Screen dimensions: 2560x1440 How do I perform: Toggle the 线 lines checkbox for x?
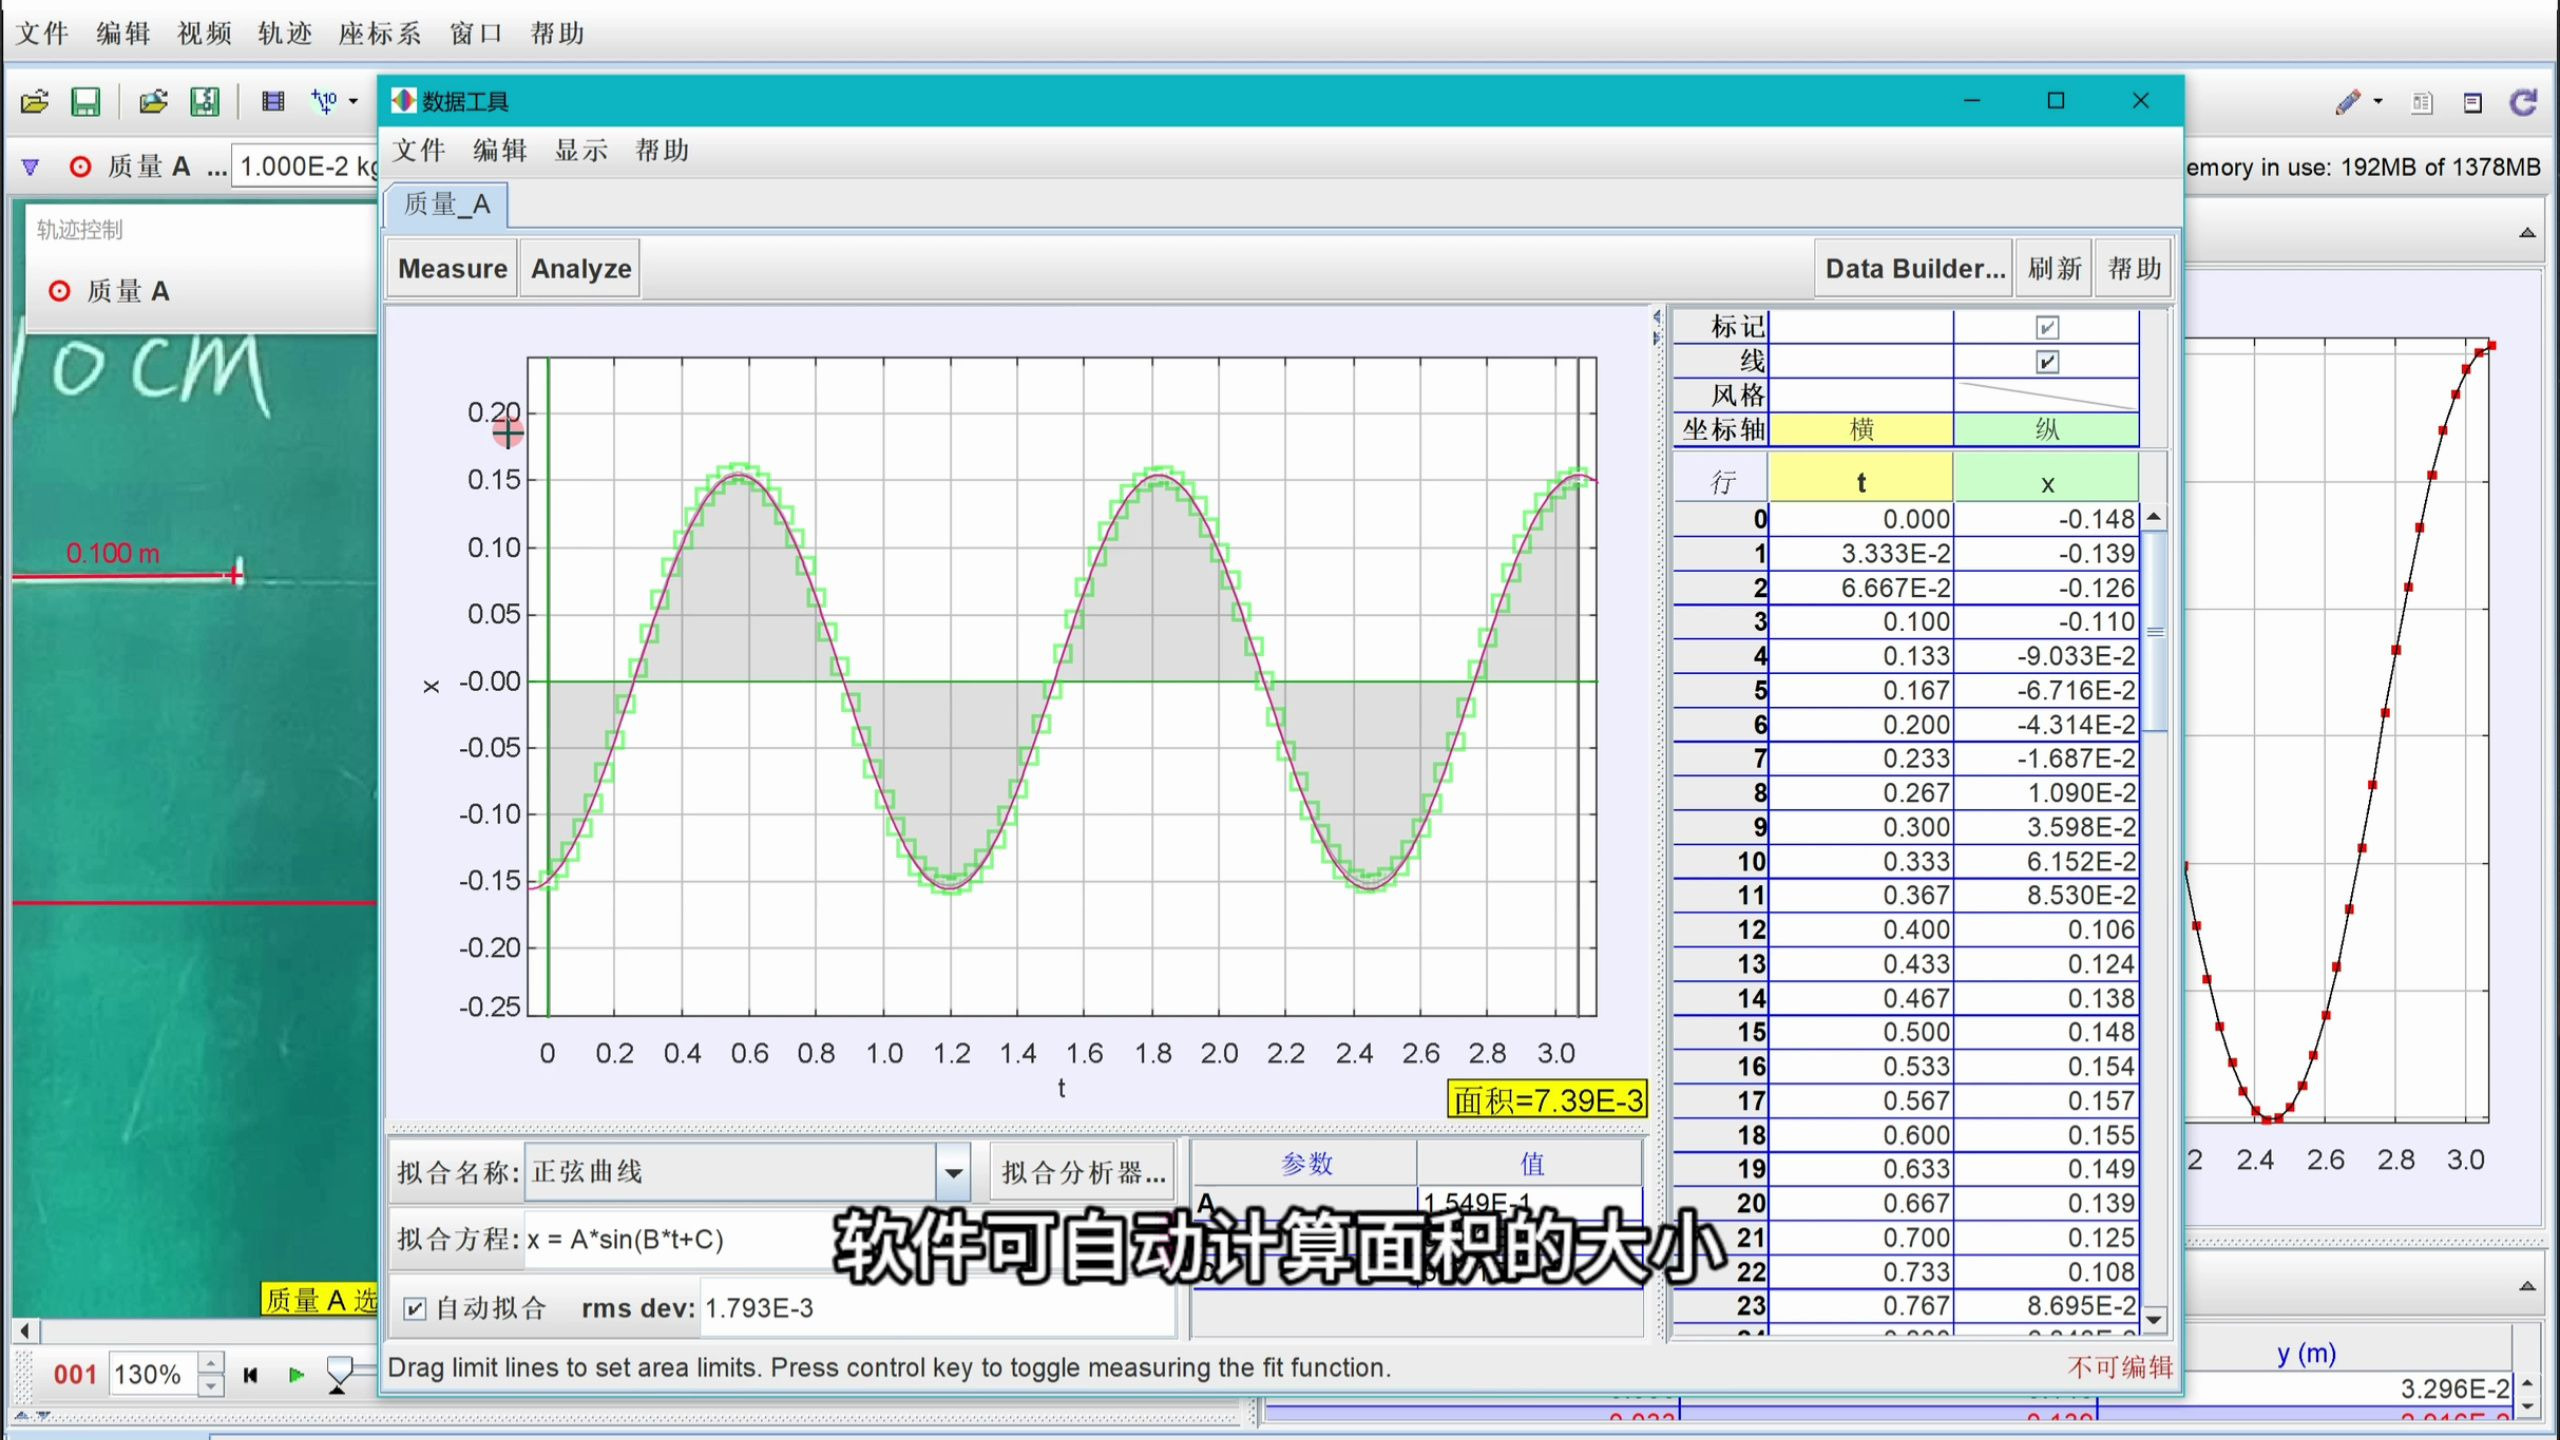pos(2047,362)
